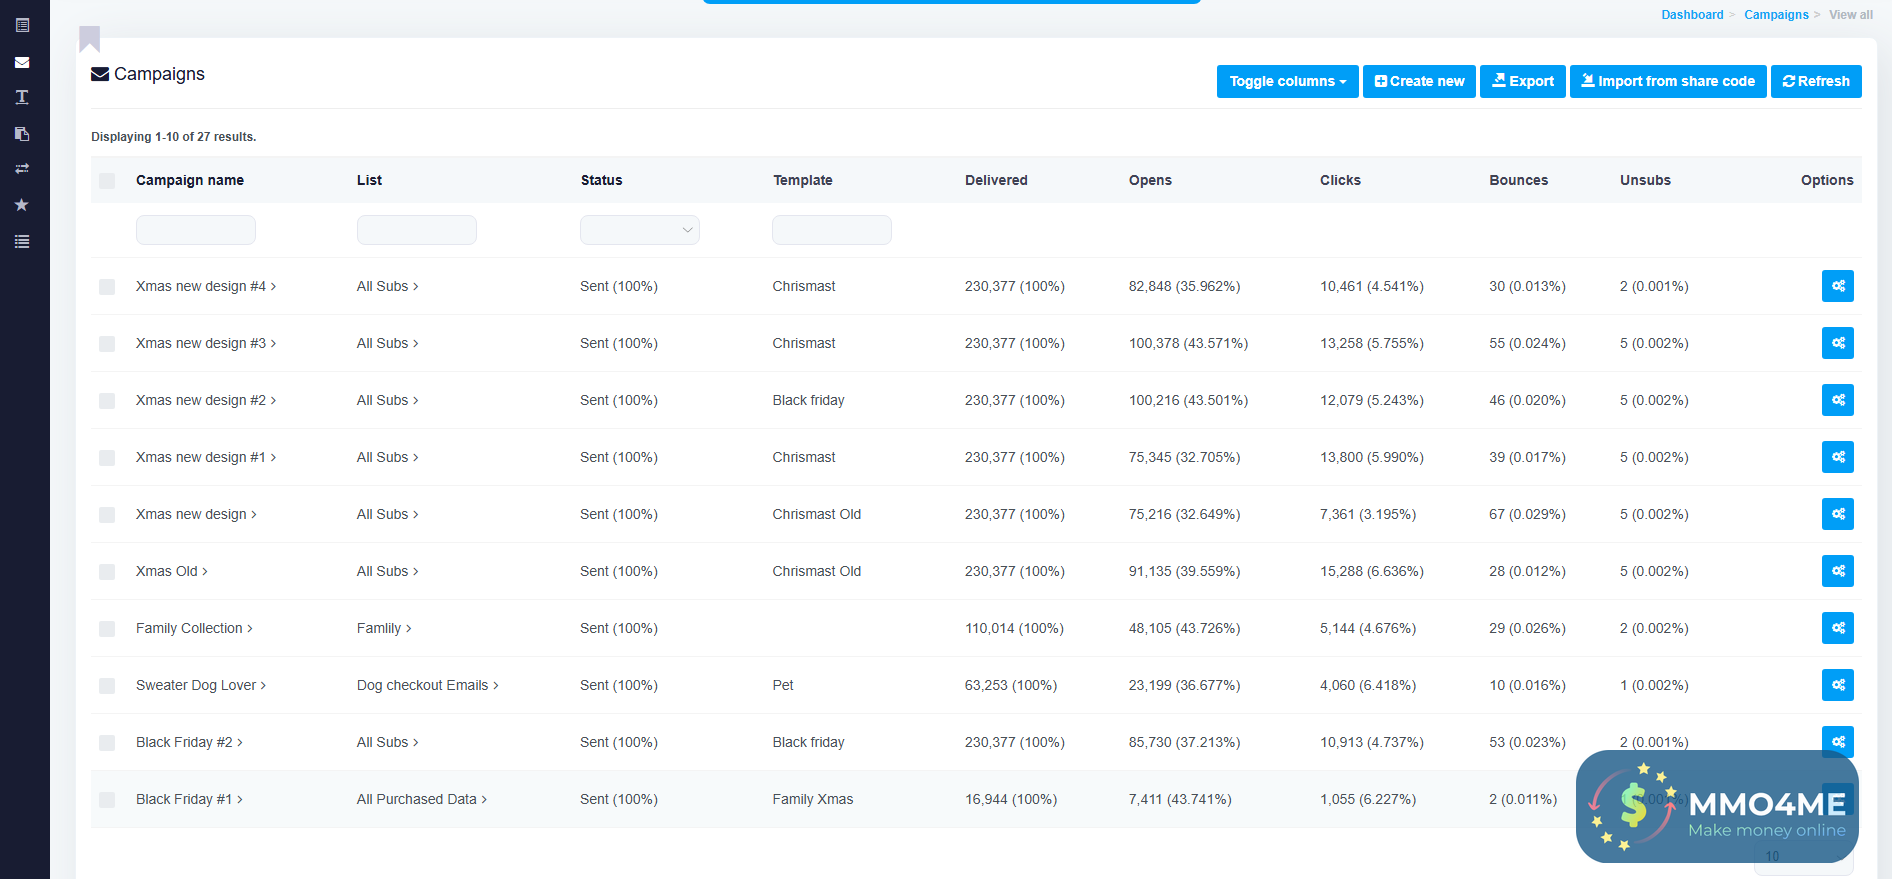Image resolution: width=1892 pixels, height=879 pixels.
Task: Open options gear for Family Collection row
Action: tap(1837, 628)
